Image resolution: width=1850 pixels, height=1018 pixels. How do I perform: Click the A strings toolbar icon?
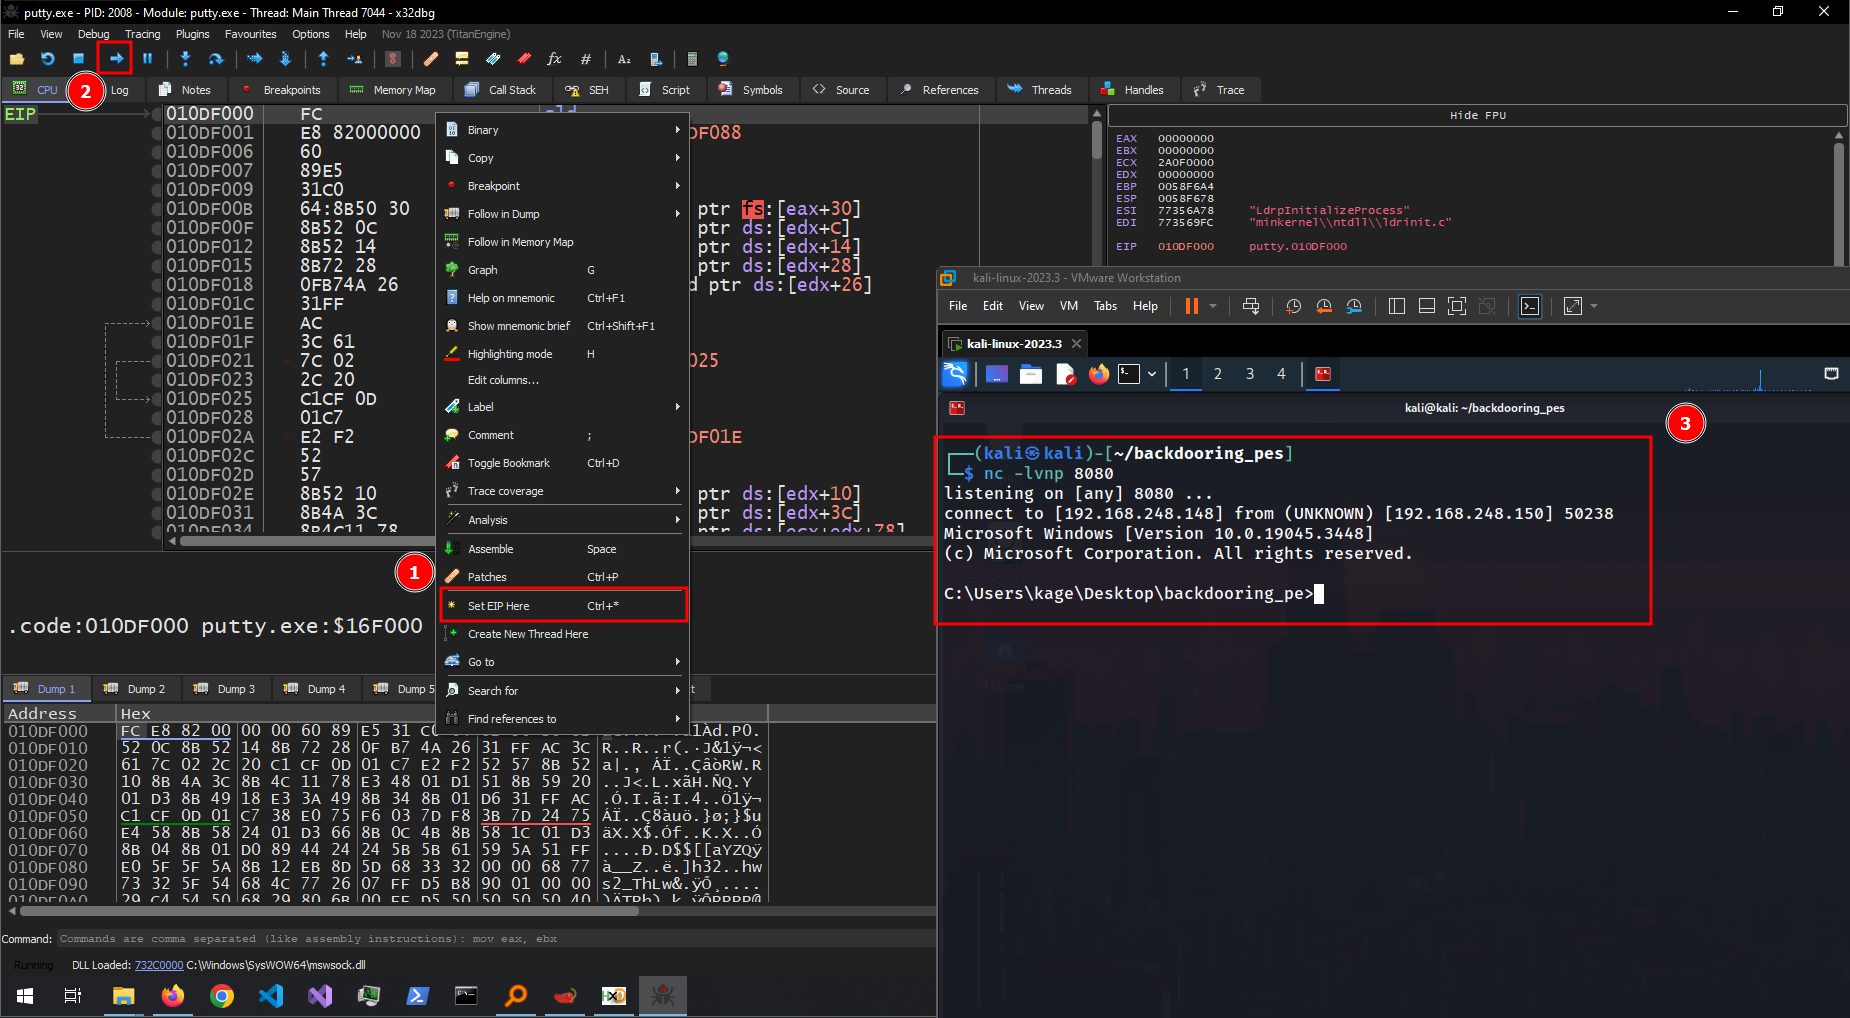624,59
